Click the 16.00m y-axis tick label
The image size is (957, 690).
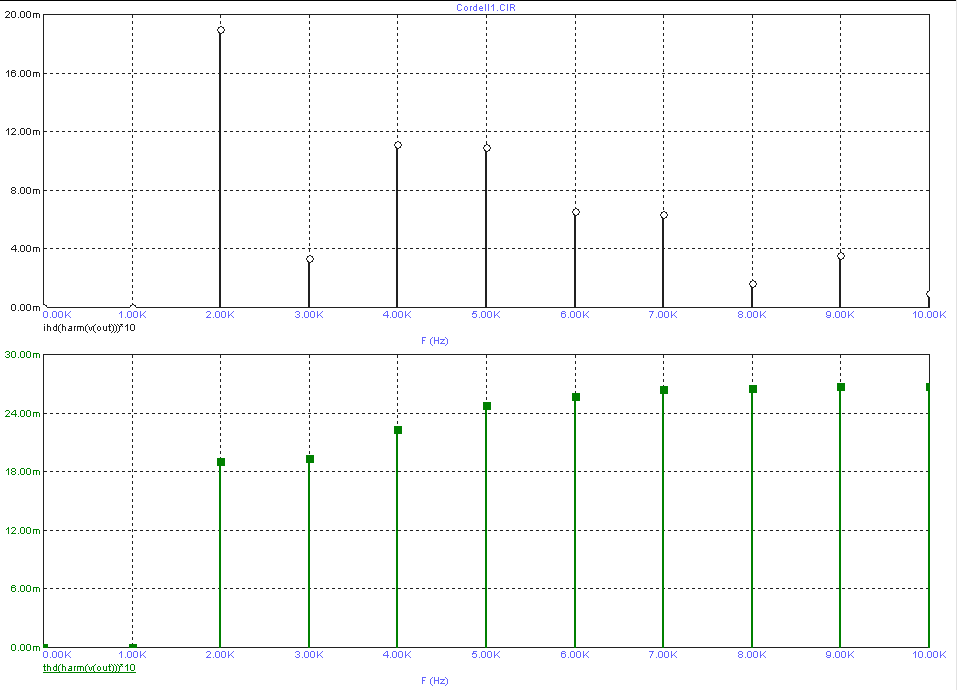[22, 73]
